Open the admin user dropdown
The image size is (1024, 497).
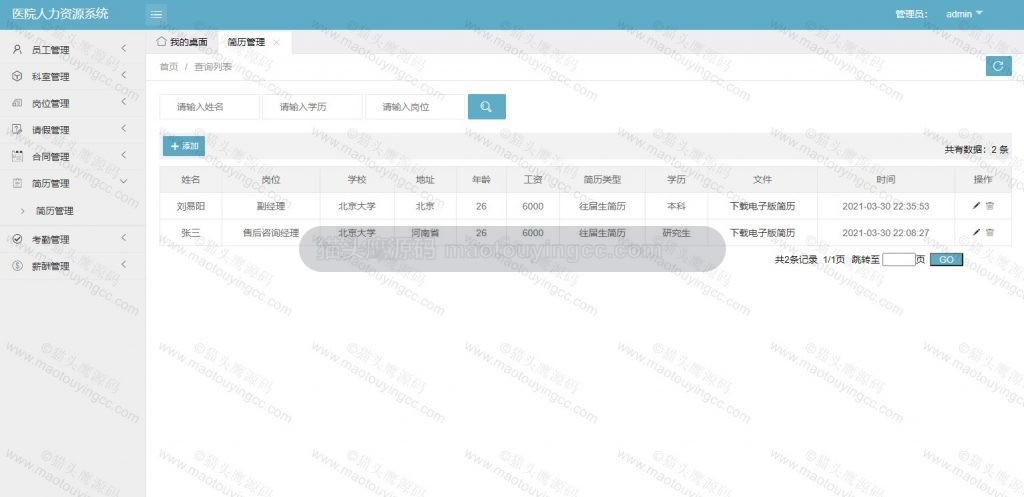pos(964,14)
